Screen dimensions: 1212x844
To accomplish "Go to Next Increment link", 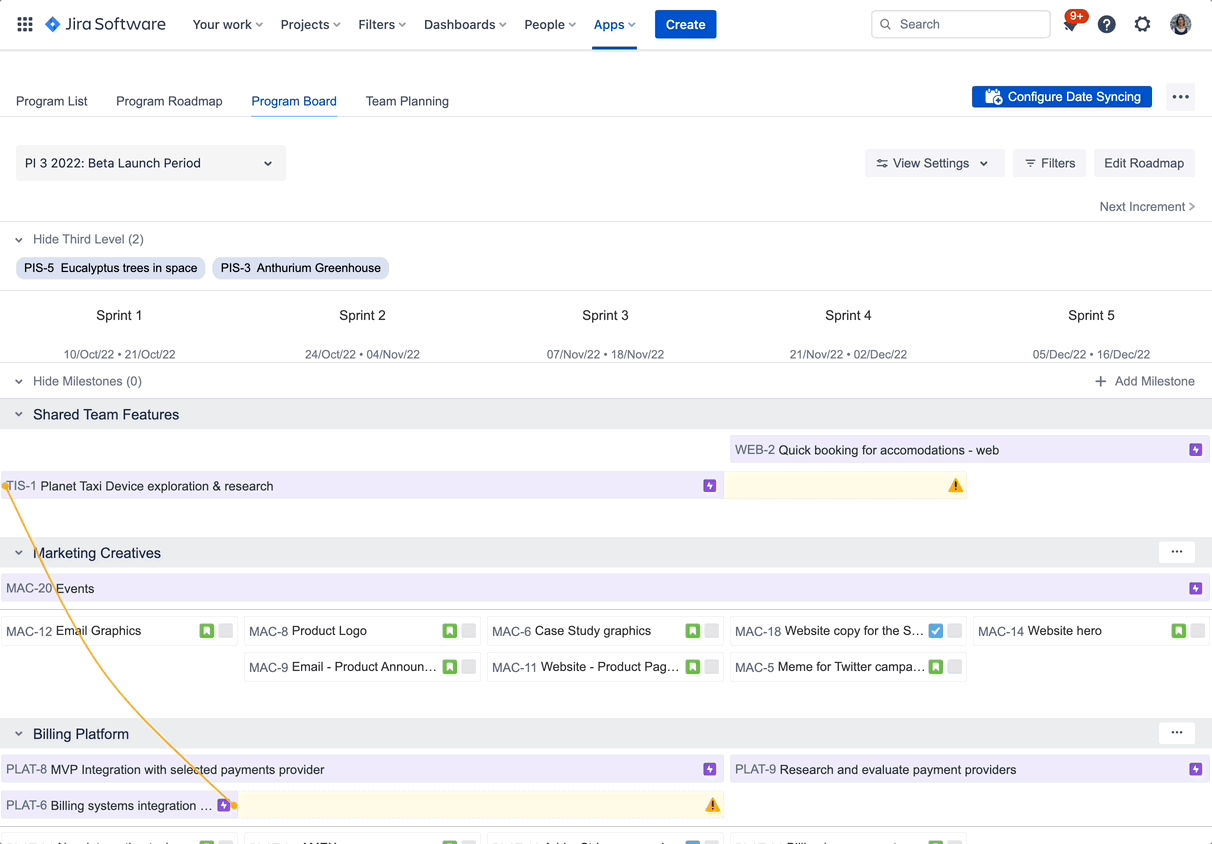I will [1147, 207].
